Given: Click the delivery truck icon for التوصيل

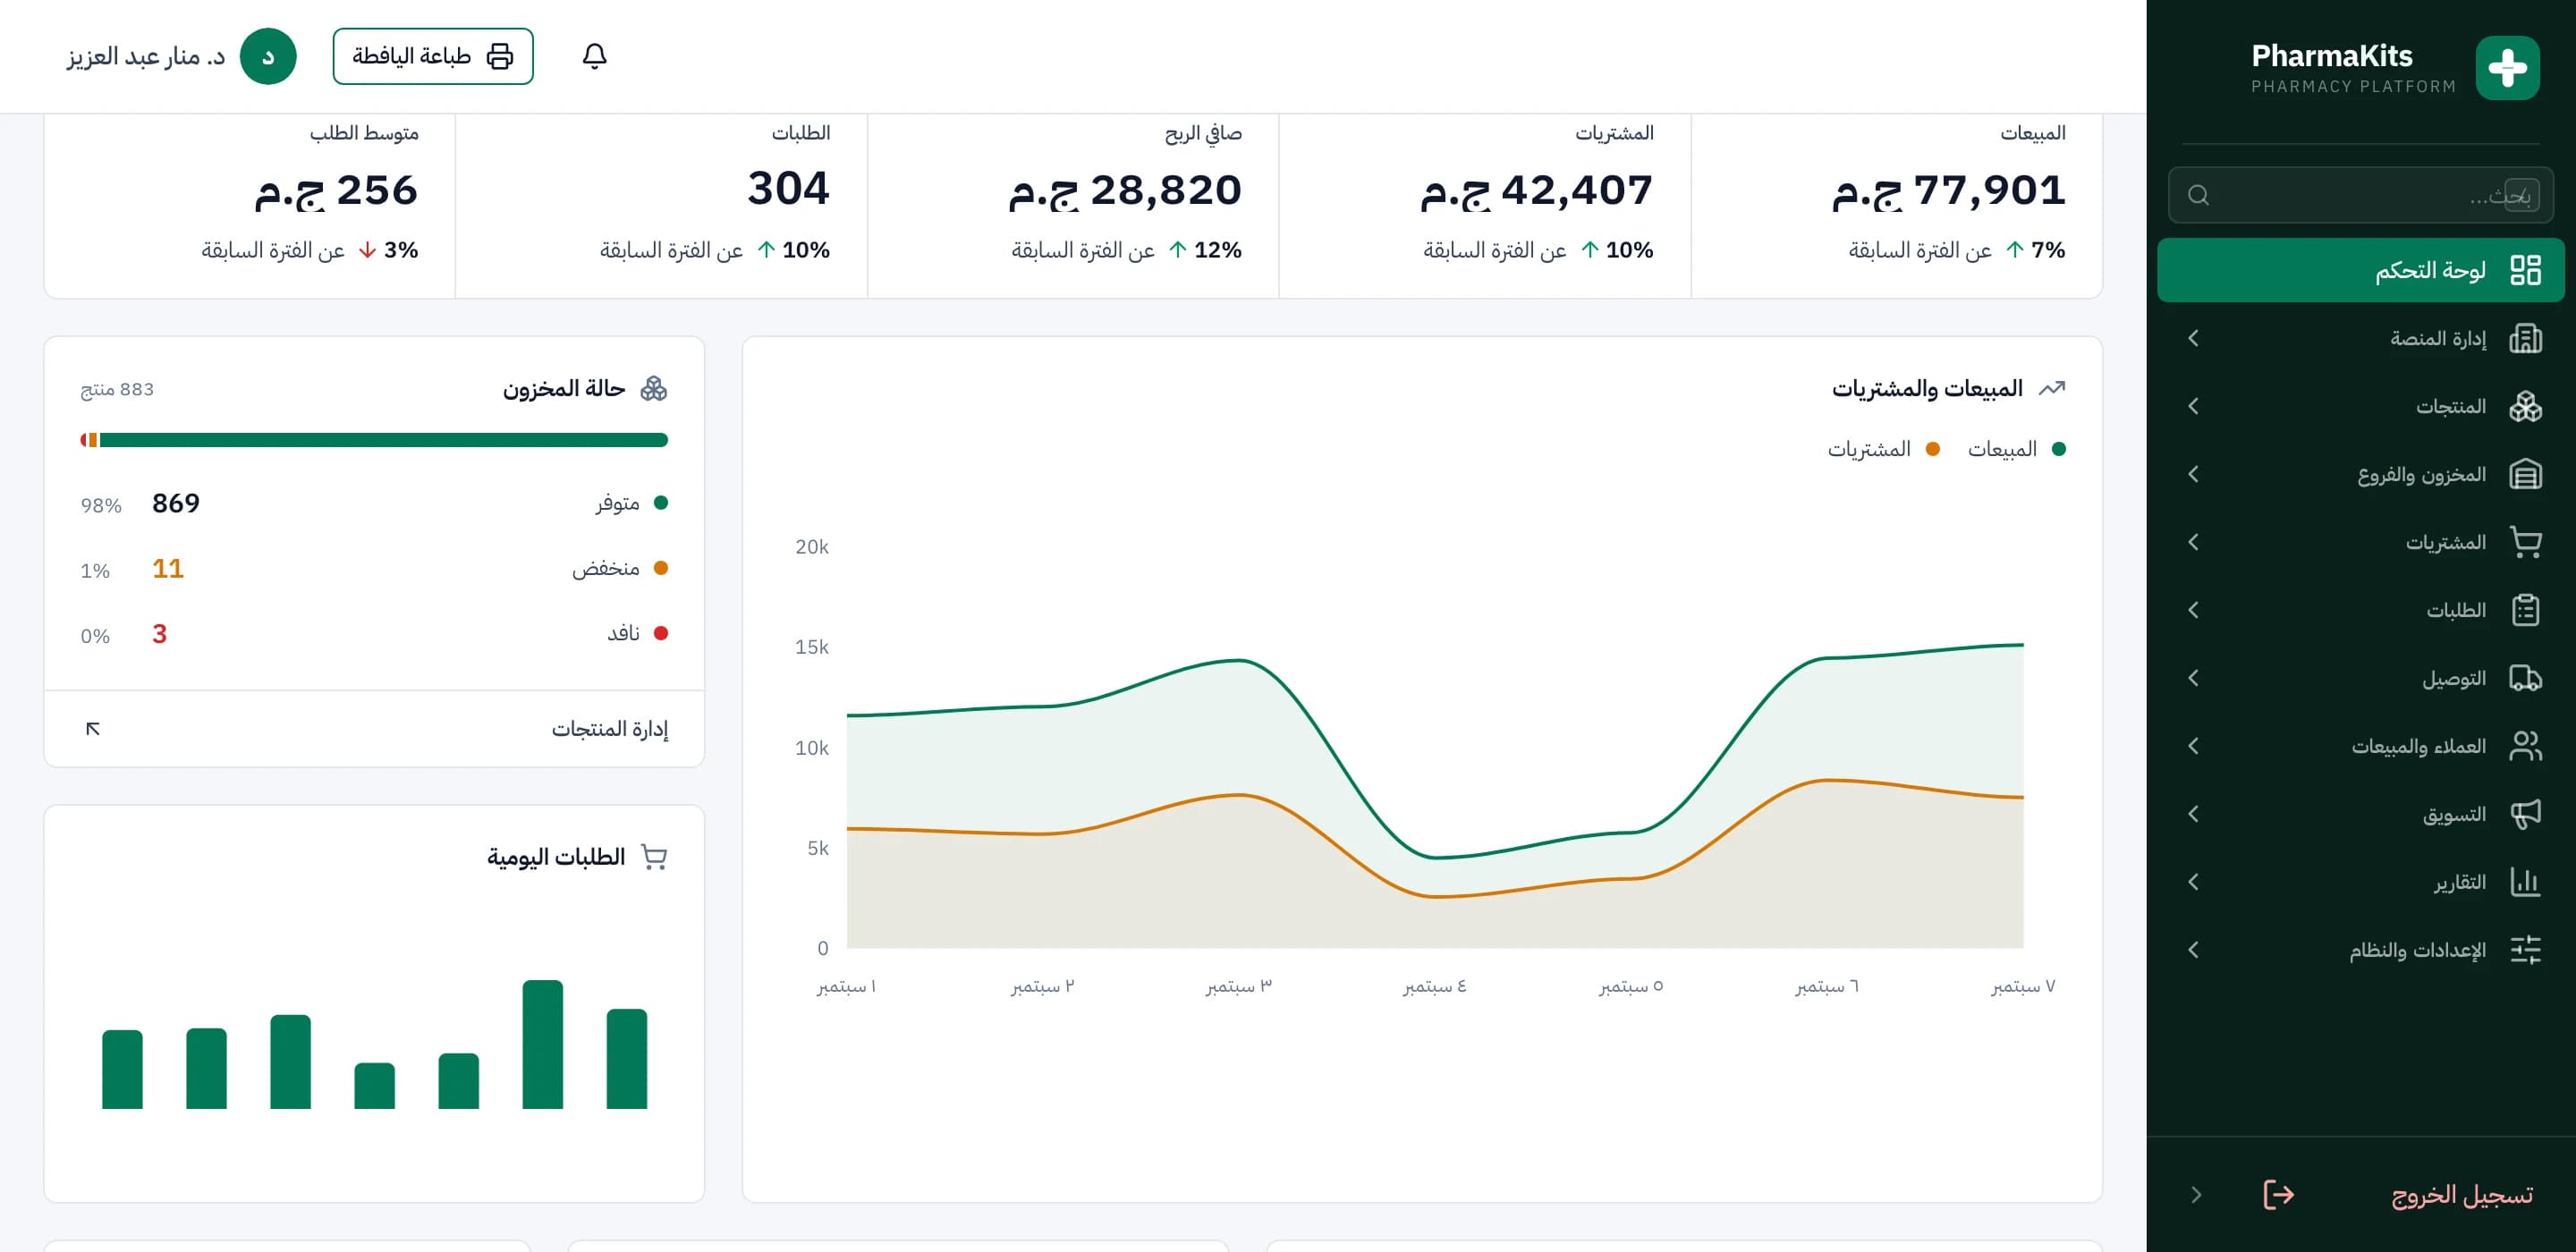Looking at the screenshot, I should tap(2525, 678).
